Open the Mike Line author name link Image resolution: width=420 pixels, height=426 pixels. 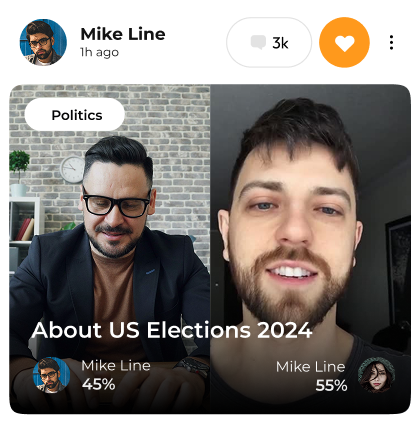(123, 34)
